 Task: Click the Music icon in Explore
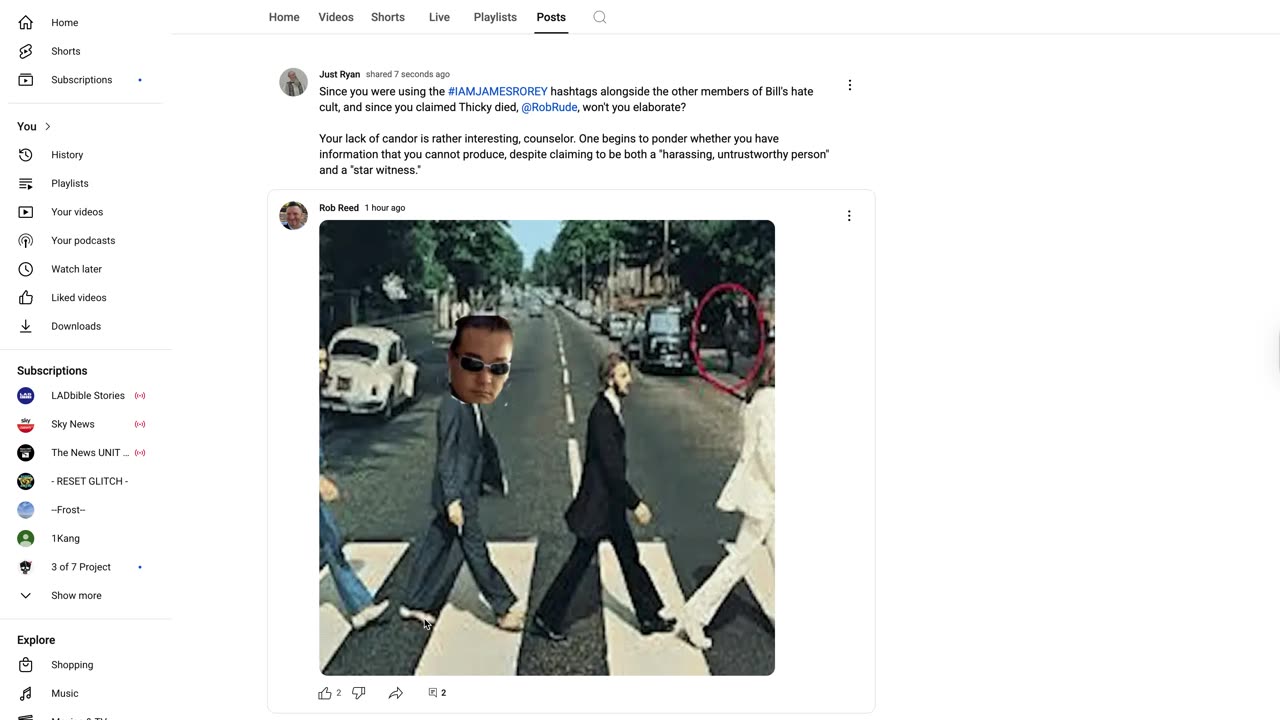coord(26,693)
